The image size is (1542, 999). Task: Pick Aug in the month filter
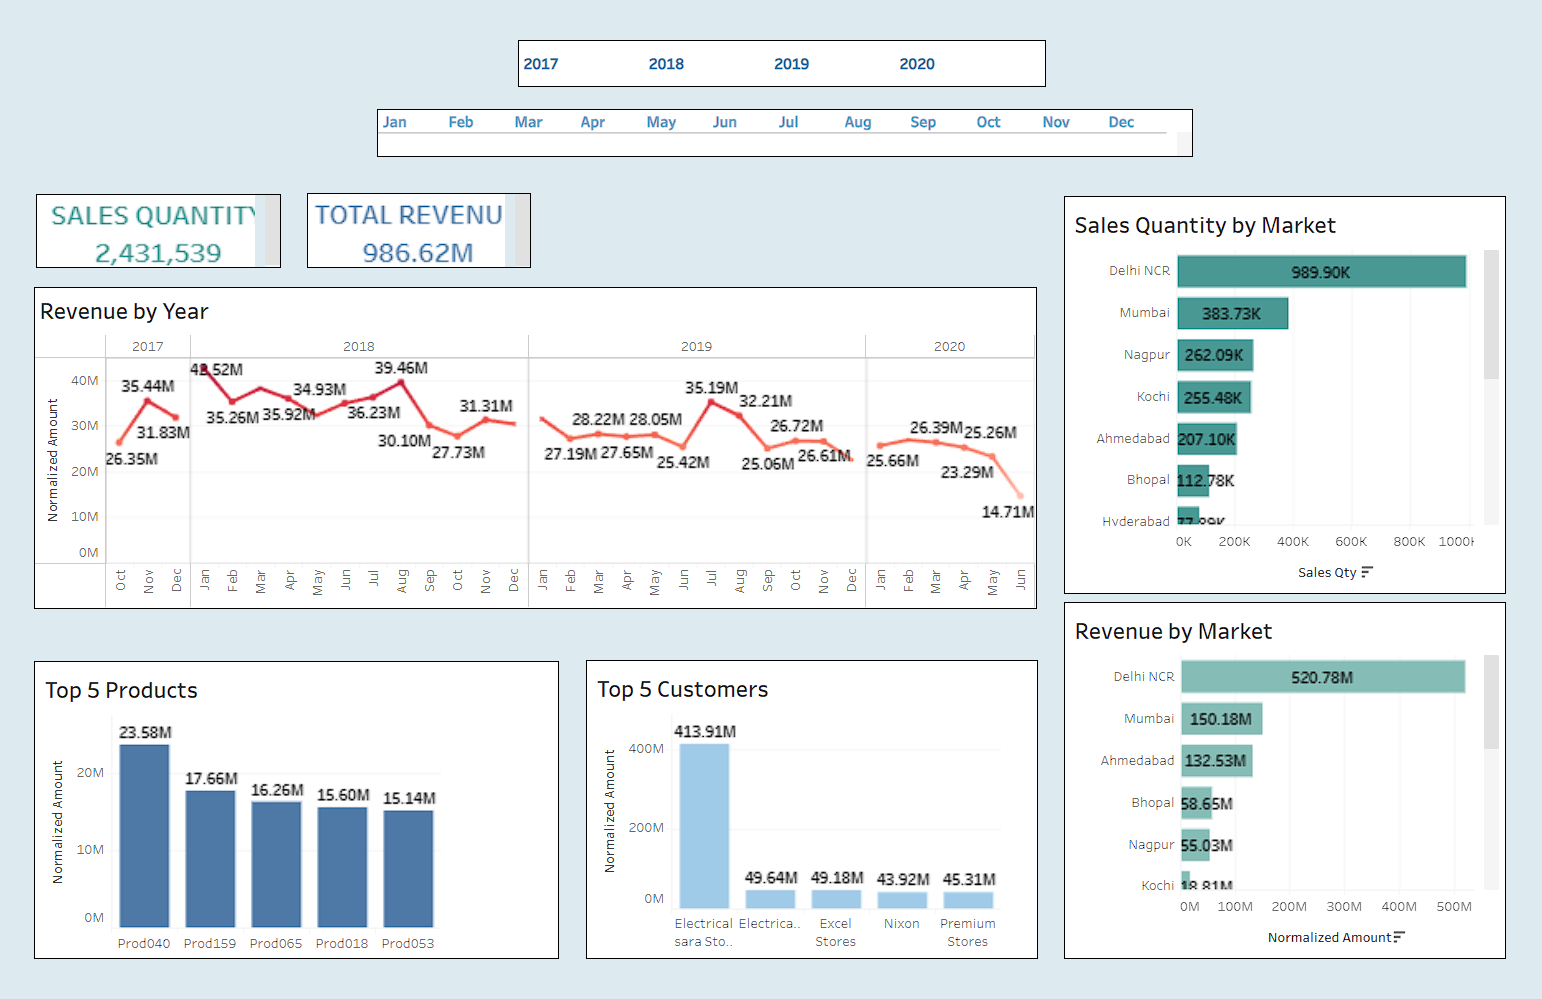pos(857,122)
